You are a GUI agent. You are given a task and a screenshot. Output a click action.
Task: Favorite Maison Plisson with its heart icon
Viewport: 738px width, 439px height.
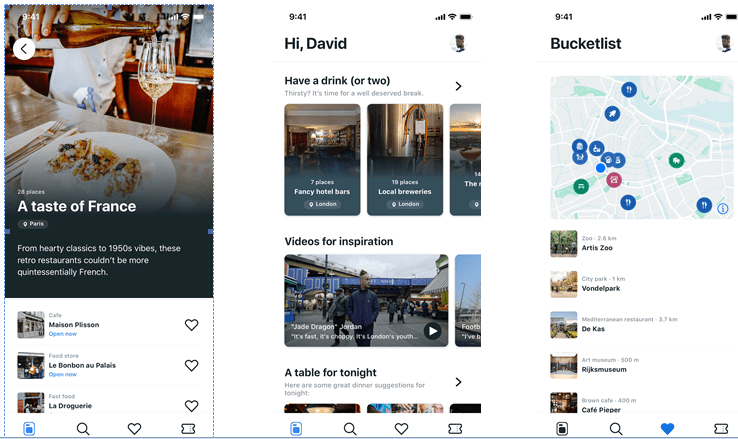tap(191, 325)
